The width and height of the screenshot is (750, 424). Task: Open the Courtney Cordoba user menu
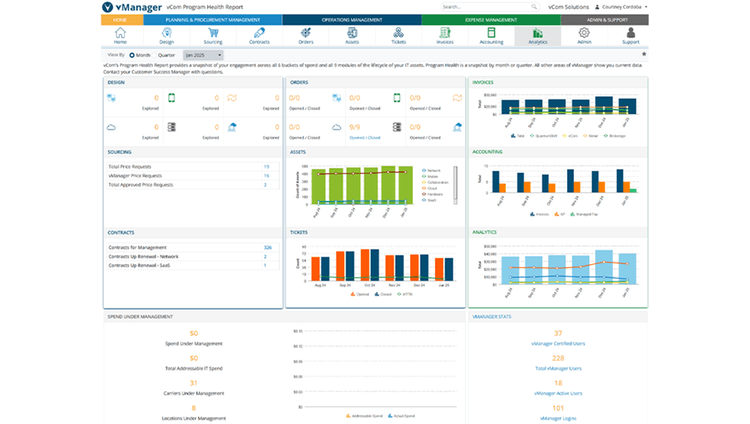(621, 7)
